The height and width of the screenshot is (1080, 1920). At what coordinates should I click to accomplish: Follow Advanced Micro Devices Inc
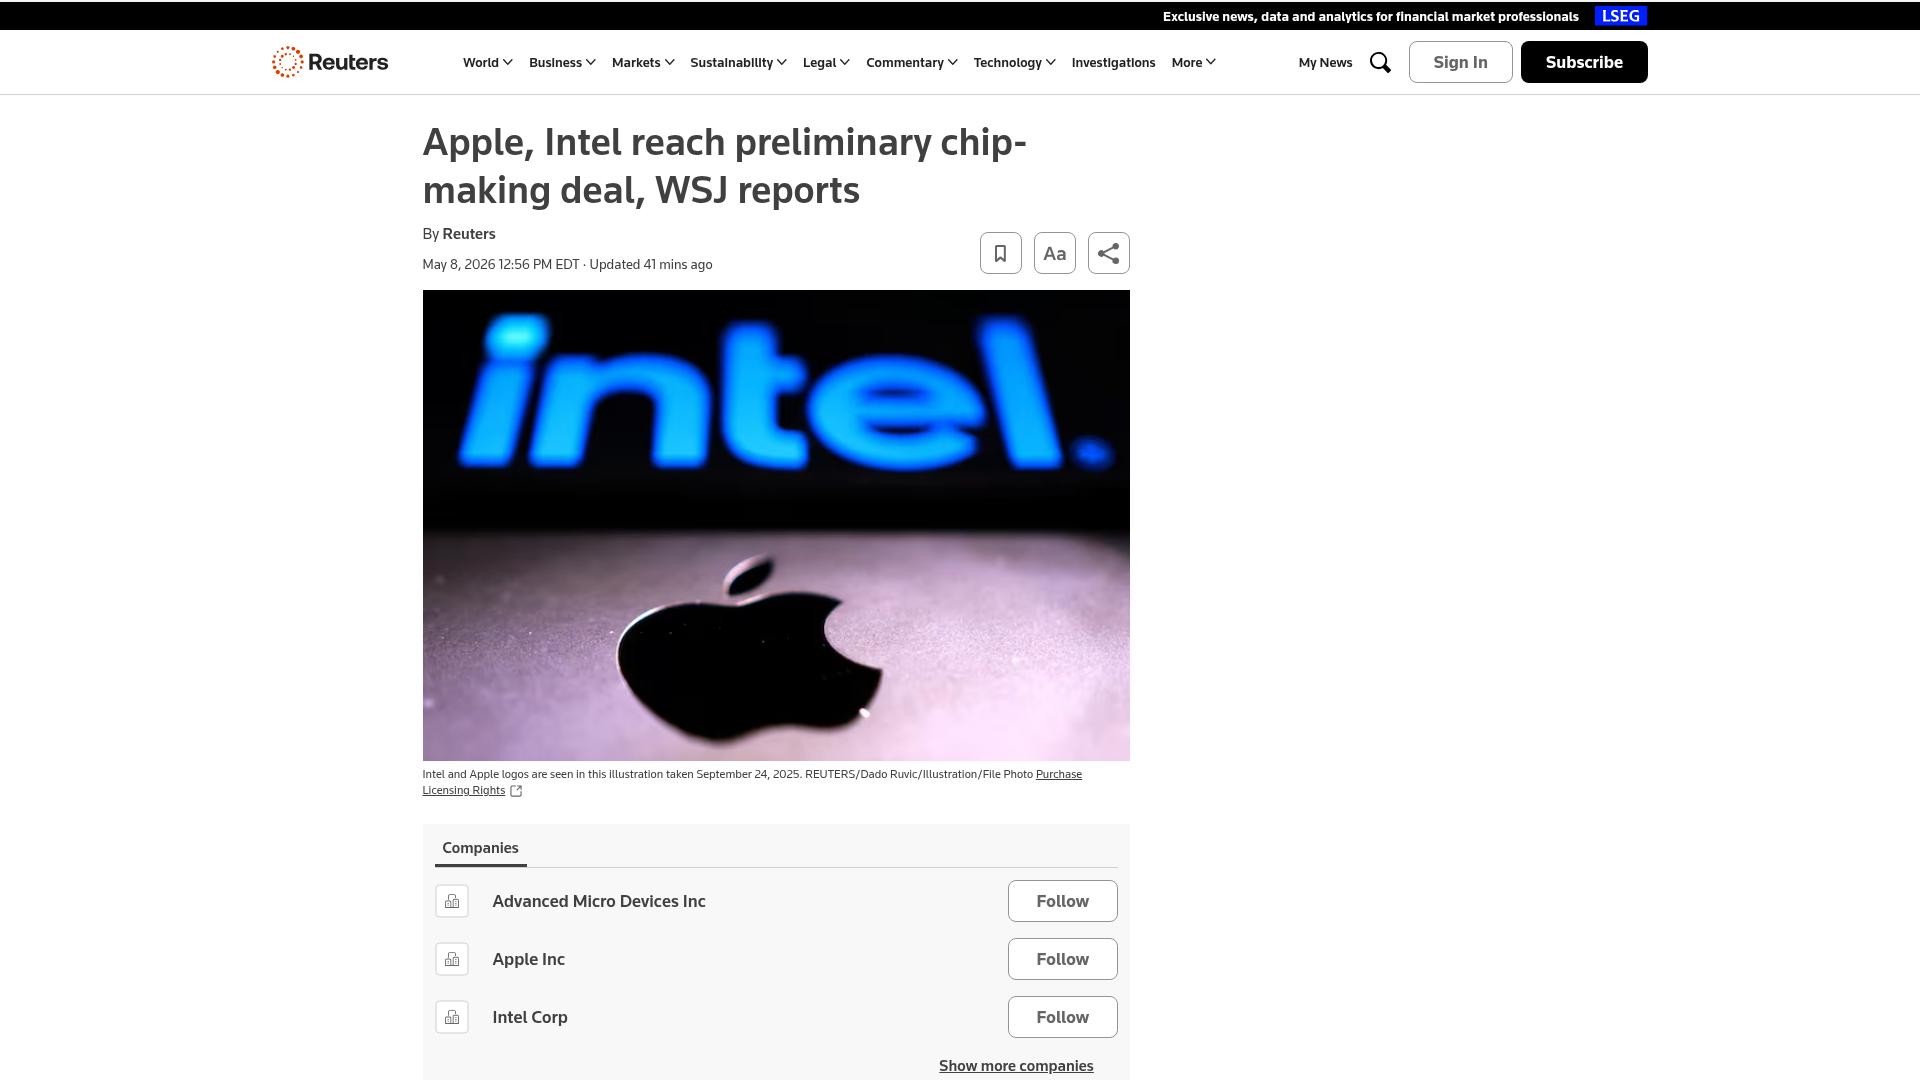pos(1062,901)
